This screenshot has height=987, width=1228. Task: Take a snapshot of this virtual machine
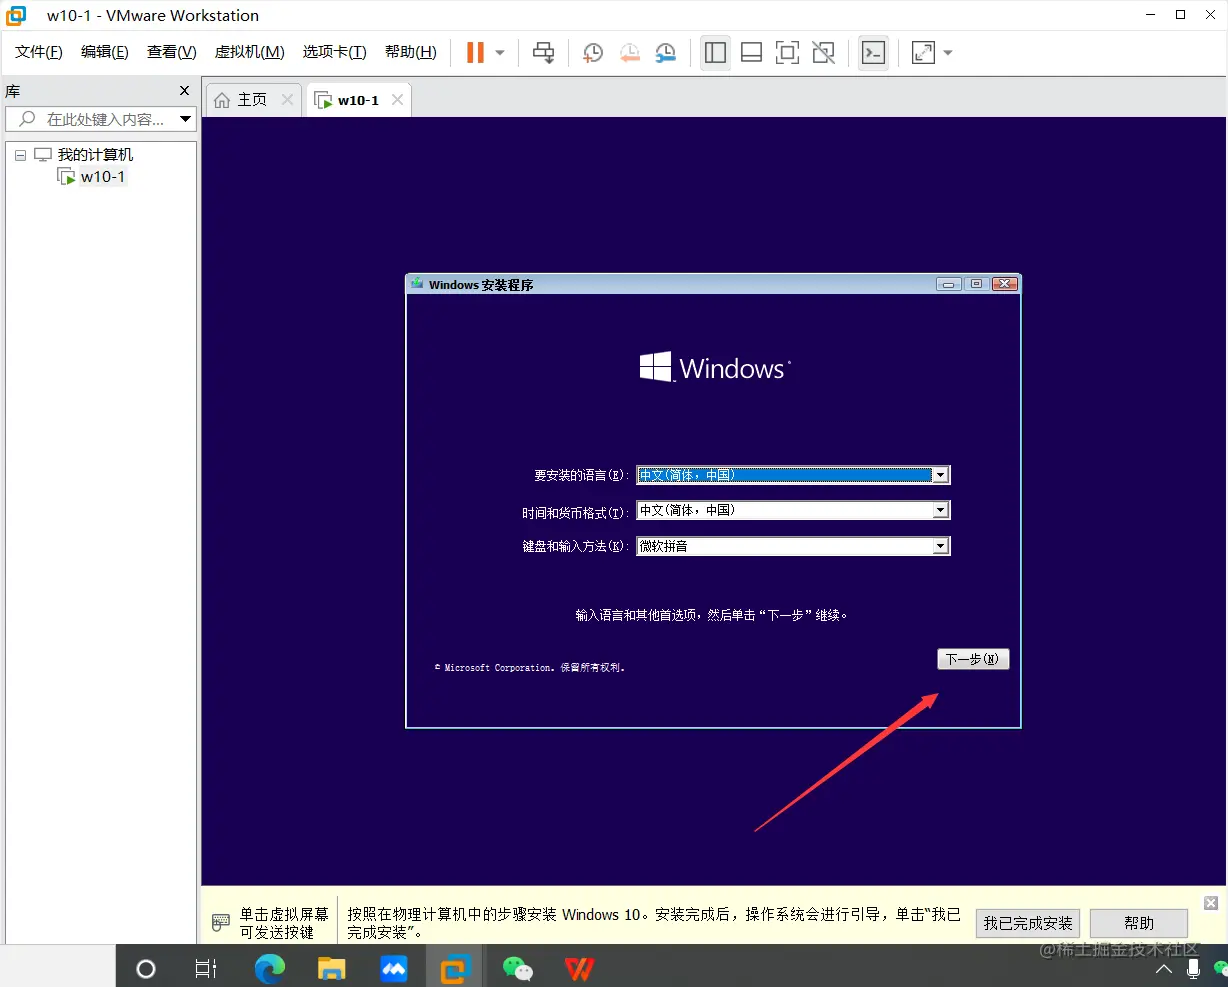[593, 52]
